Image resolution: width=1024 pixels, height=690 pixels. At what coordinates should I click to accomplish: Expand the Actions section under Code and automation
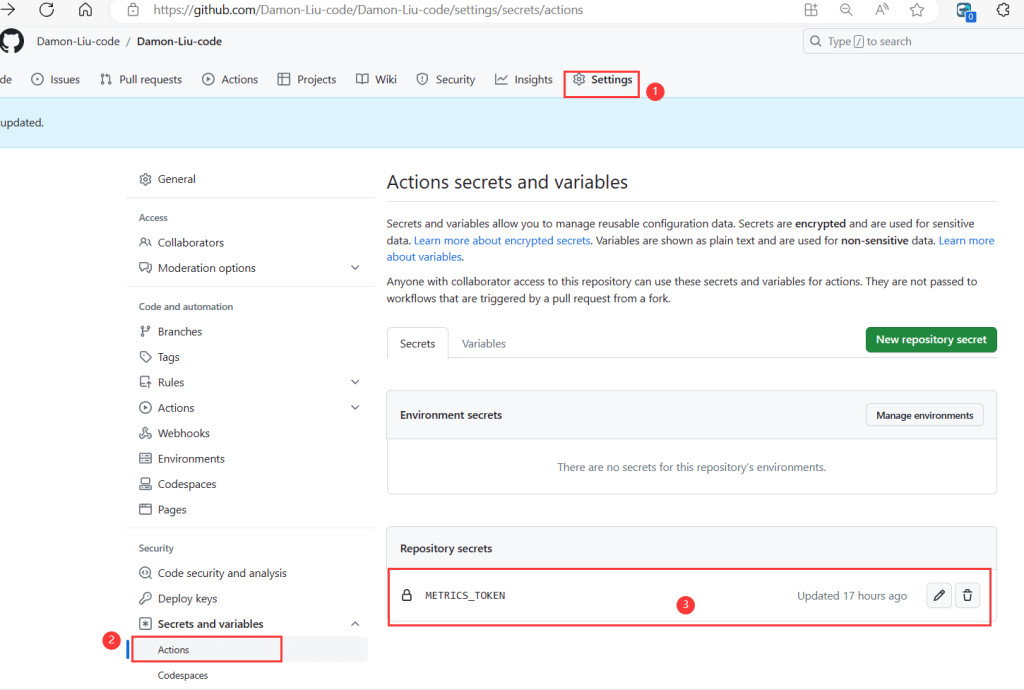355,408
